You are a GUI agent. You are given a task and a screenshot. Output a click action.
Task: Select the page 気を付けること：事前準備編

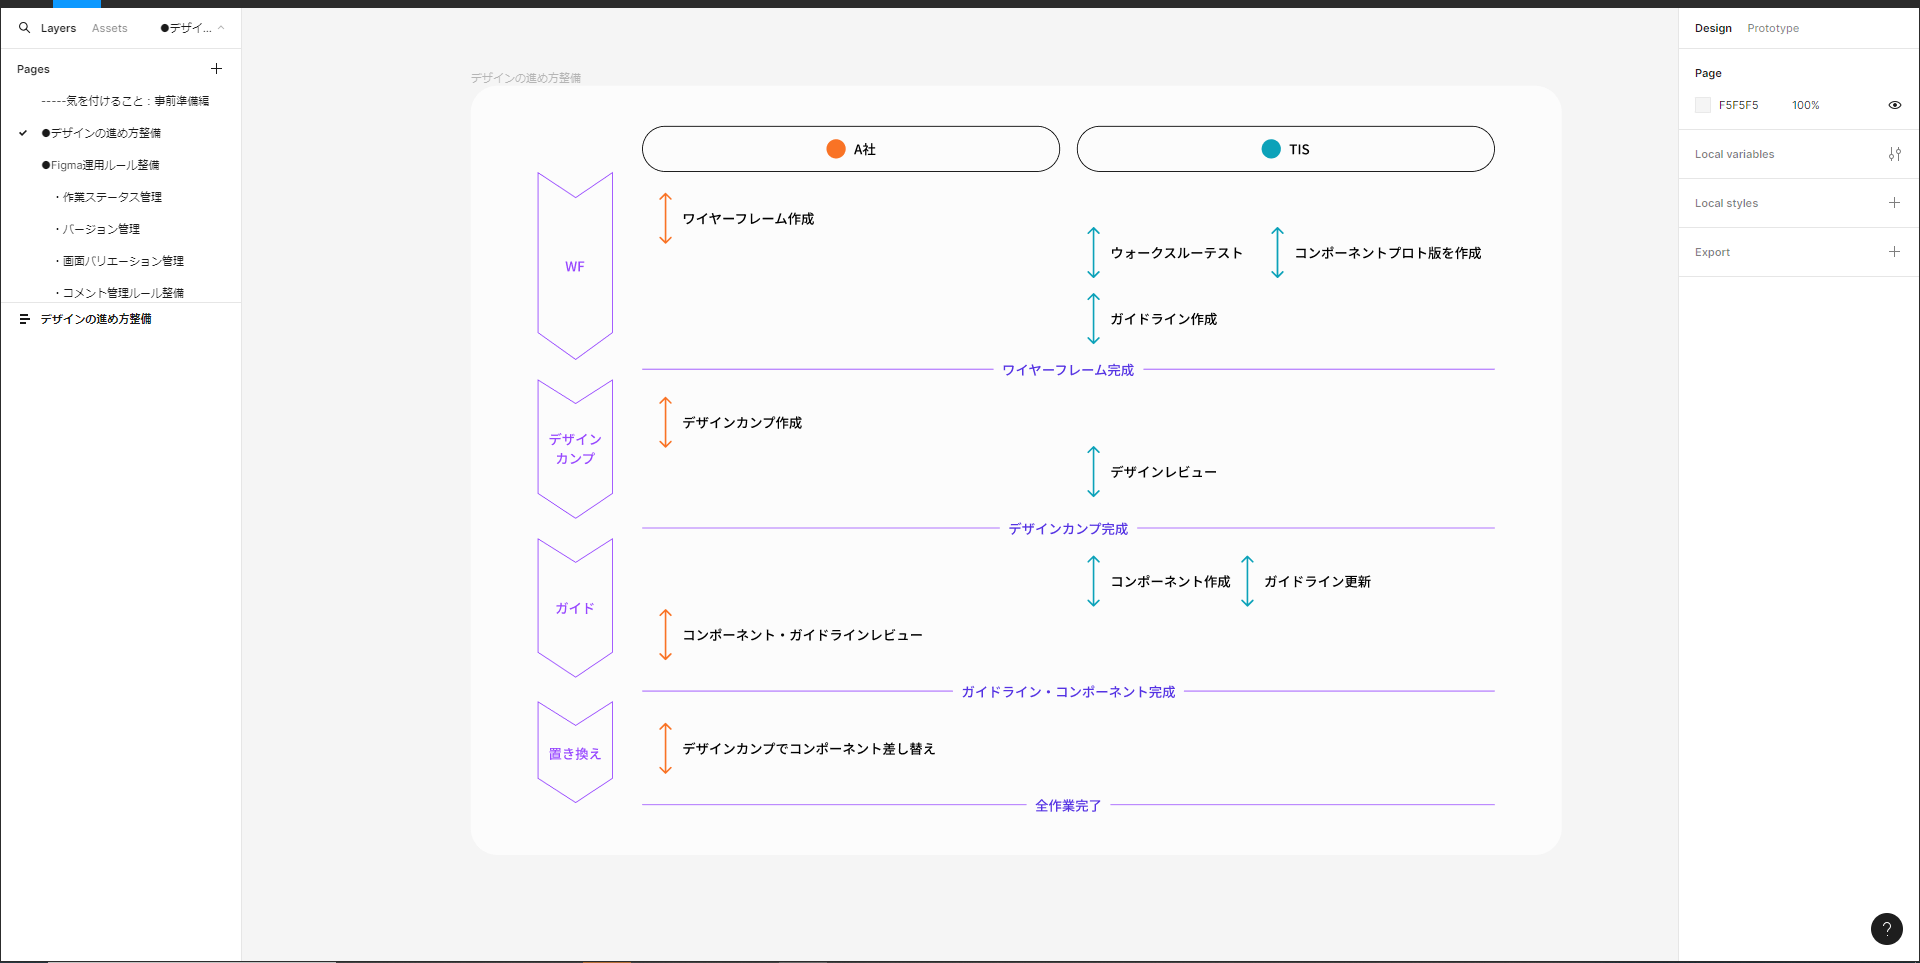(x=125, y=100)
